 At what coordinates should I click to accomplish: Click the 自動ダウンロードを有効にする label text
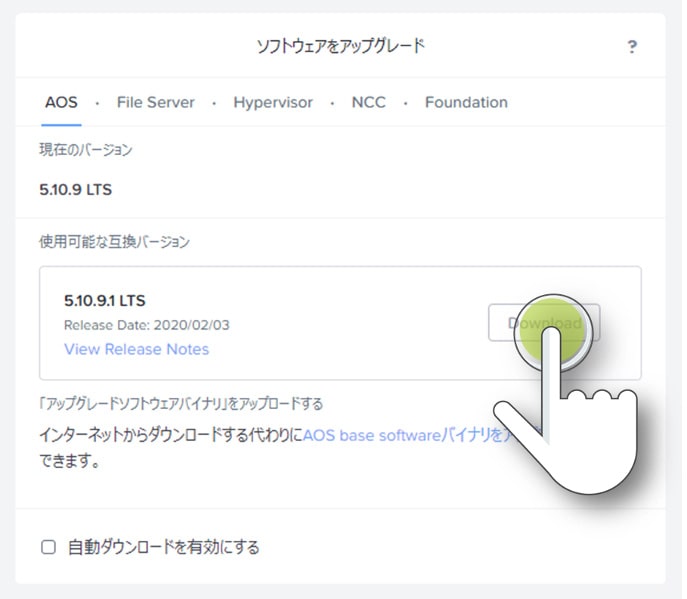pos(164,547)
